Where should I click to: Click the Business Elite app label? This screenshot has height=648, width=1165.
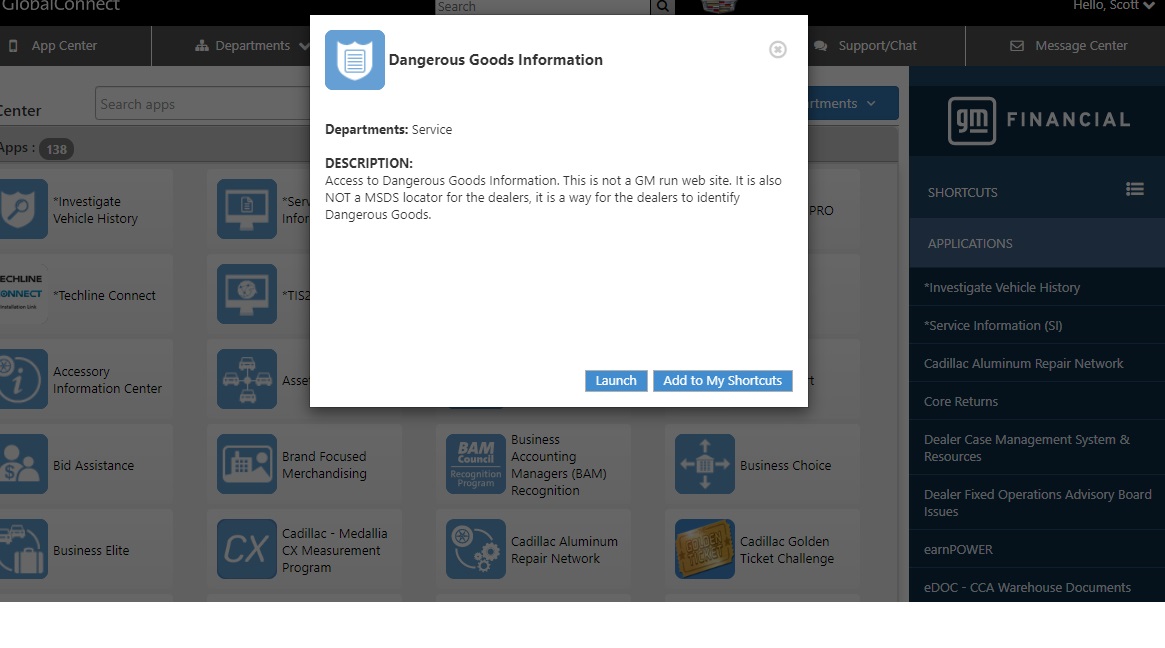(91, 551)
